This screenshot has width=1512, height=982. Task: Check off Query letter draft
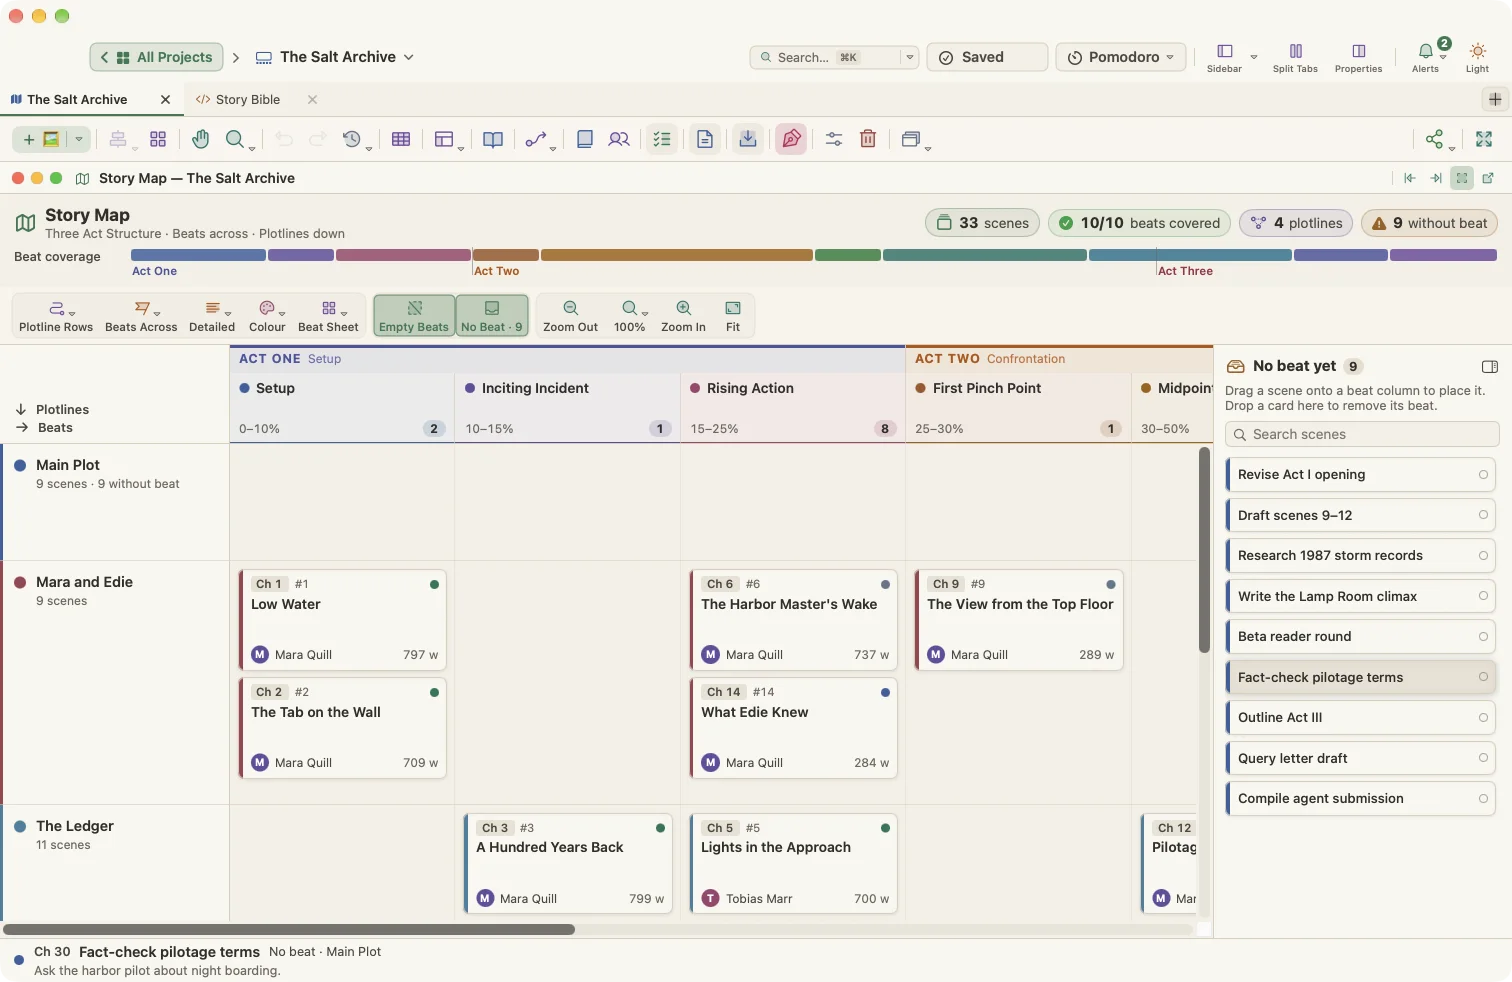tap(1483, 758)
